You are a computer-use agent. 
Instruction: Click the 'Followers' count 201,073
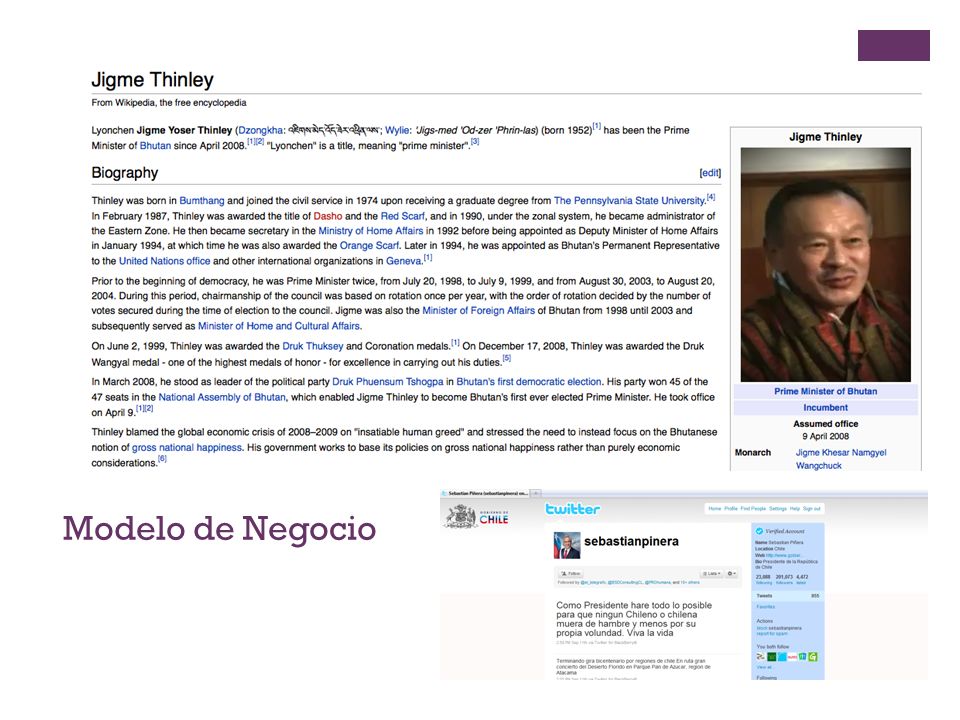point(784,580)
